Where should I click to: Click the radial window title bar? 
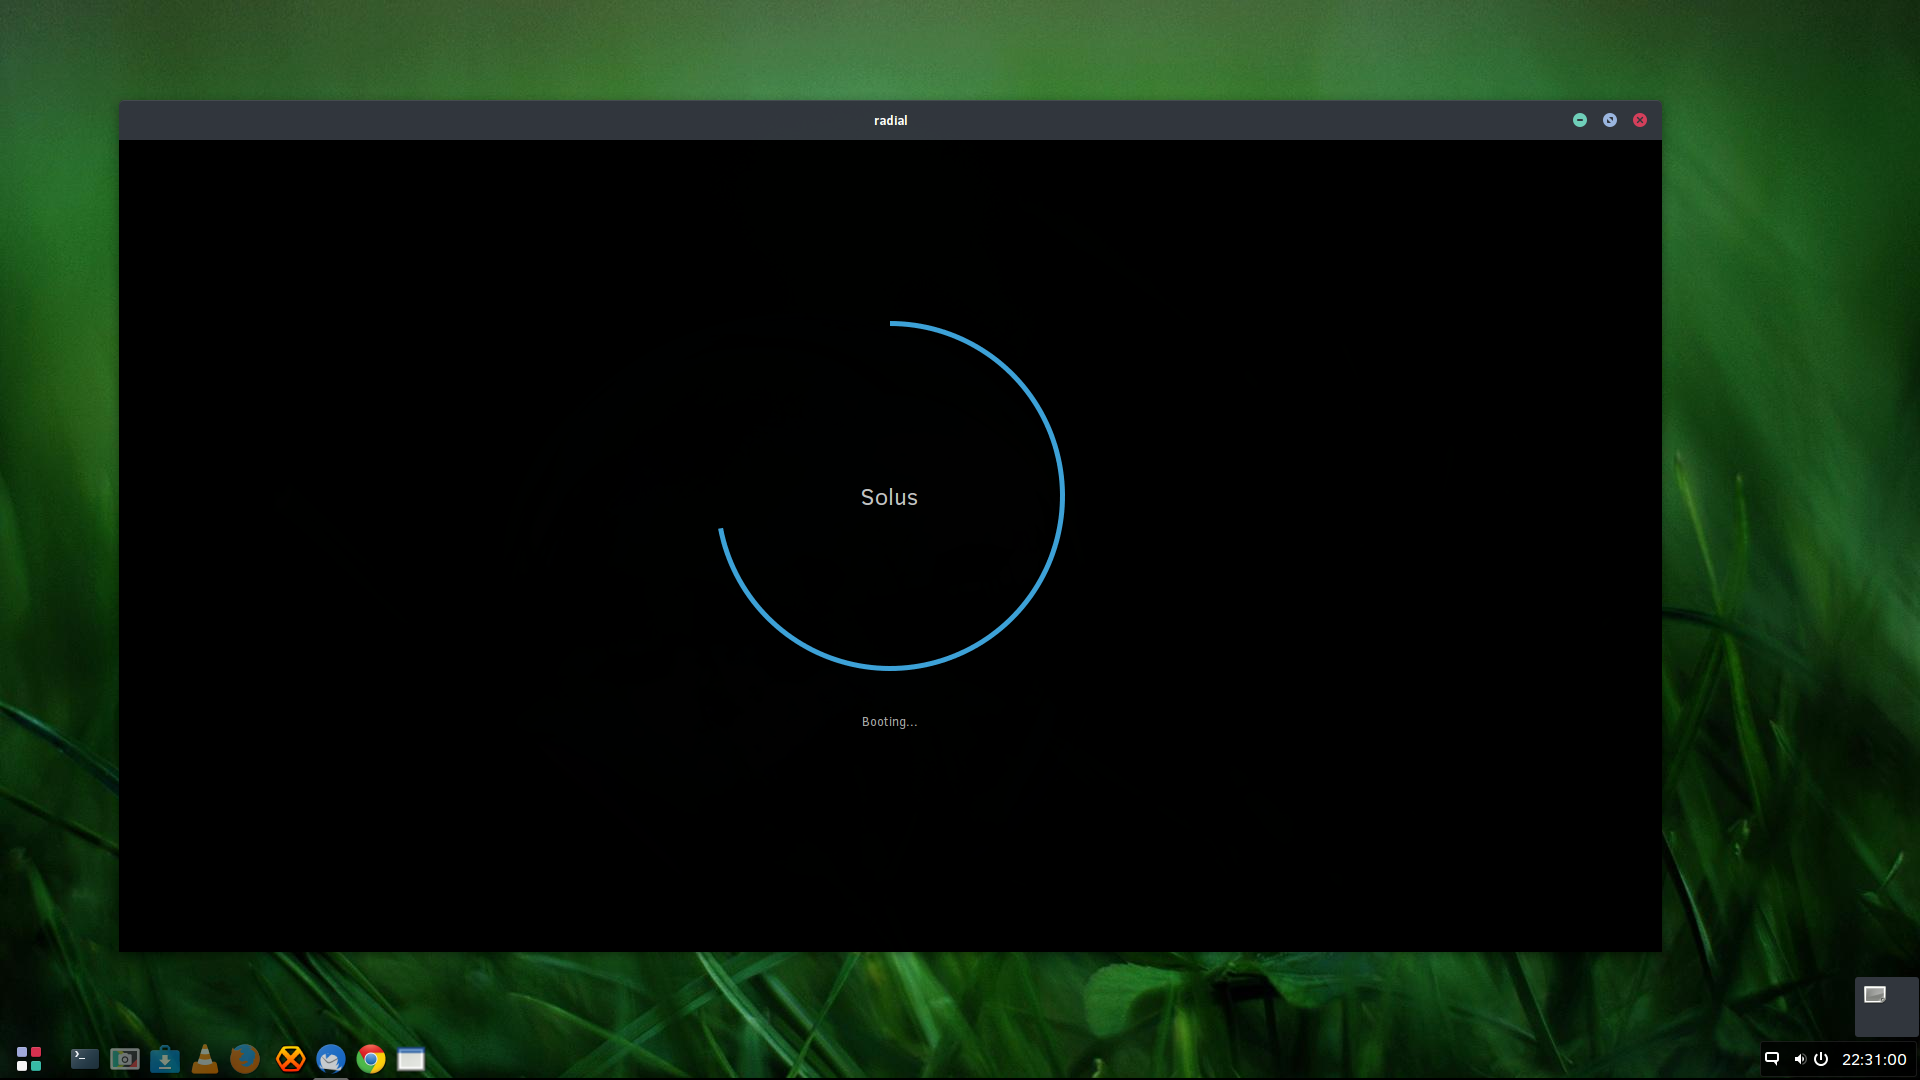point(890,120)
